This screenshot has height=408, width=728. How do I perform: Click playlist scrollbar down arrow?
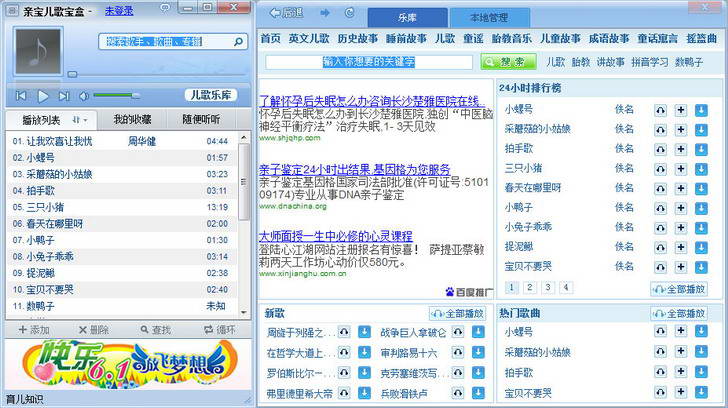click(244, 312)
